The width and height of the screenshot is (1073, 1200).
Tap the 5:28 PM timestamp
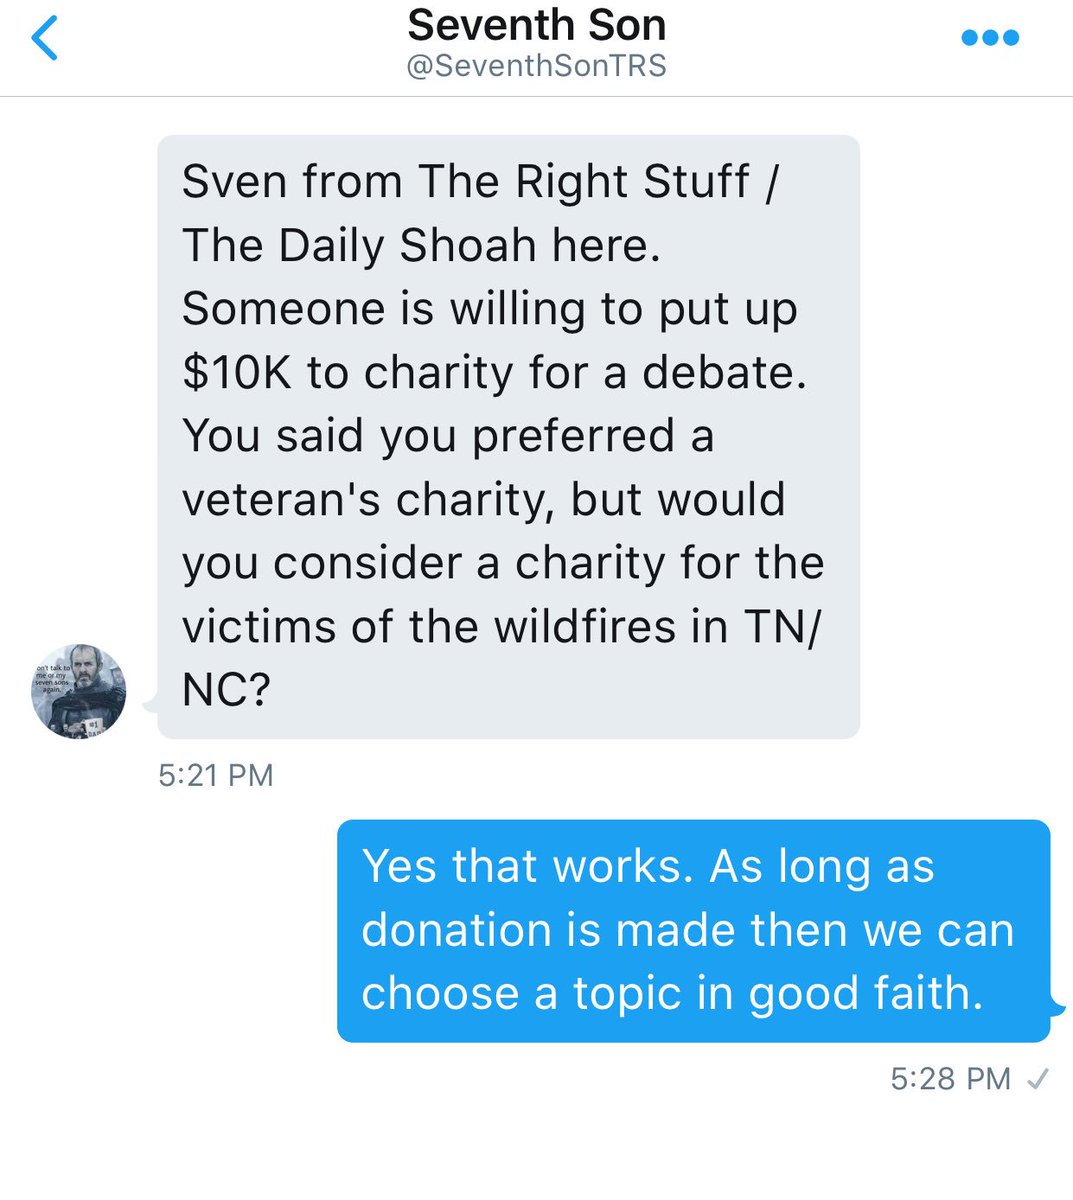951,1079
